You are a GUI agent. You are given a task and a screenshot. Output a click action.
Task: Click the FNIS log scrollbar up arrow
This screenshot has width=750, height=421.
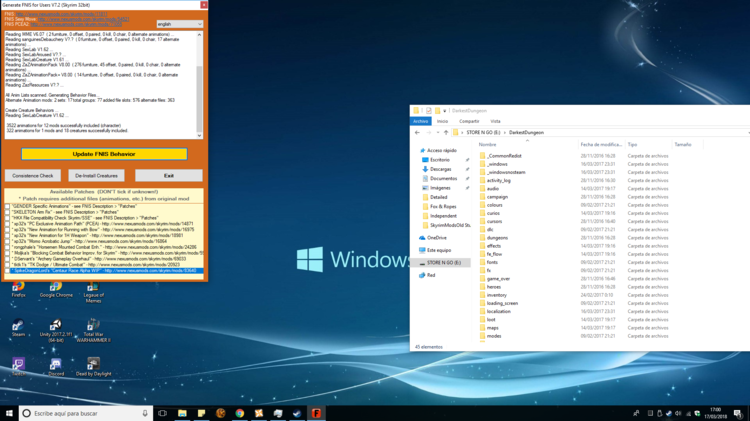[199, 35]
